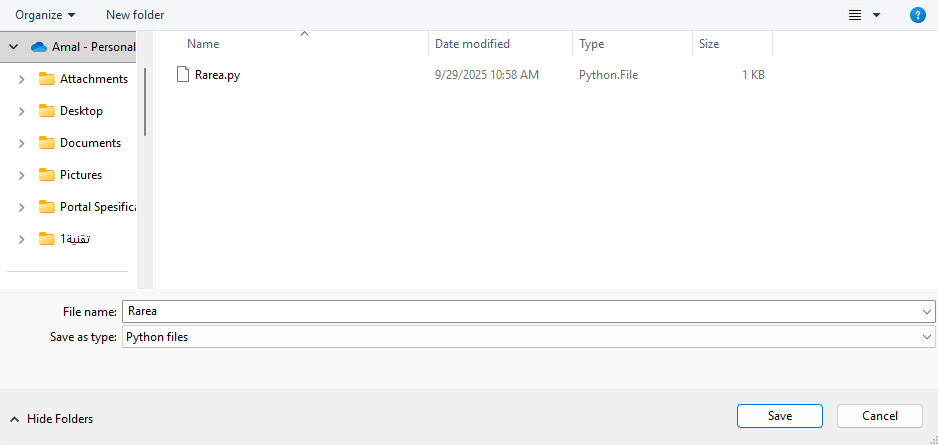Open the view options list icon
This screenshot has height=445, width=938.
pyautogui.click(x=855, y=15)
